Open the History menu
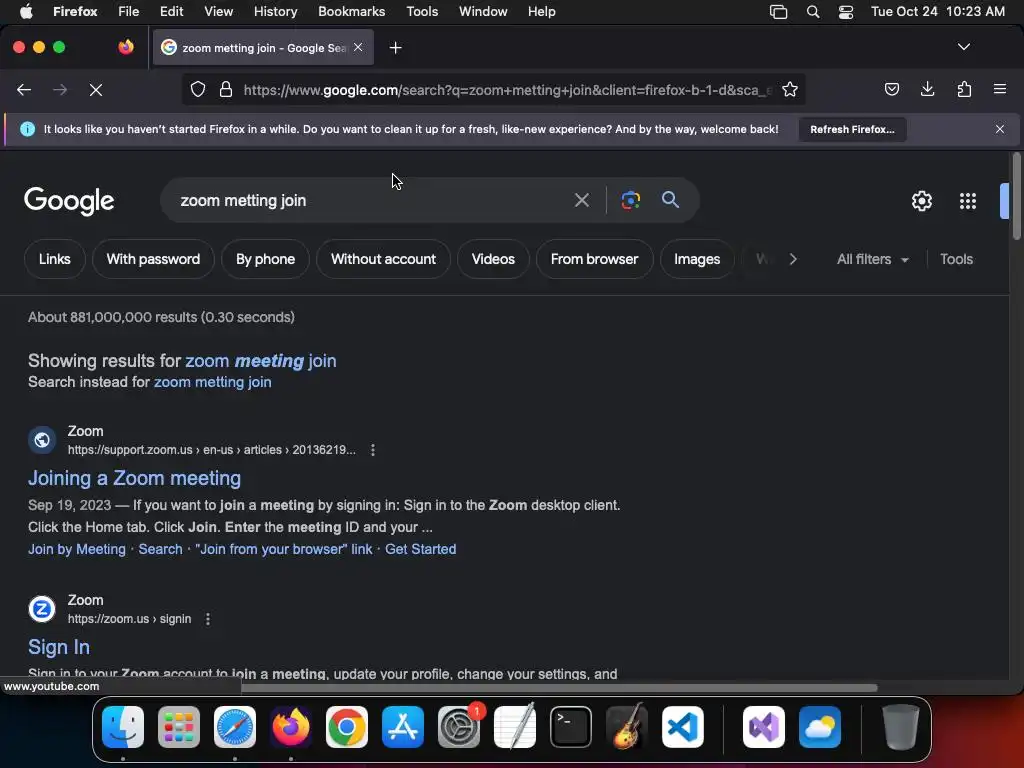 (x=275, y=12)
